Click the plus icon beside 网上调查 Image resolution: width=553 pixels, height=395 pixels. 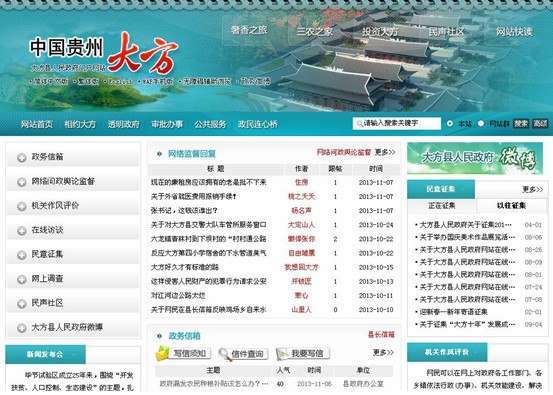point(22,279)
